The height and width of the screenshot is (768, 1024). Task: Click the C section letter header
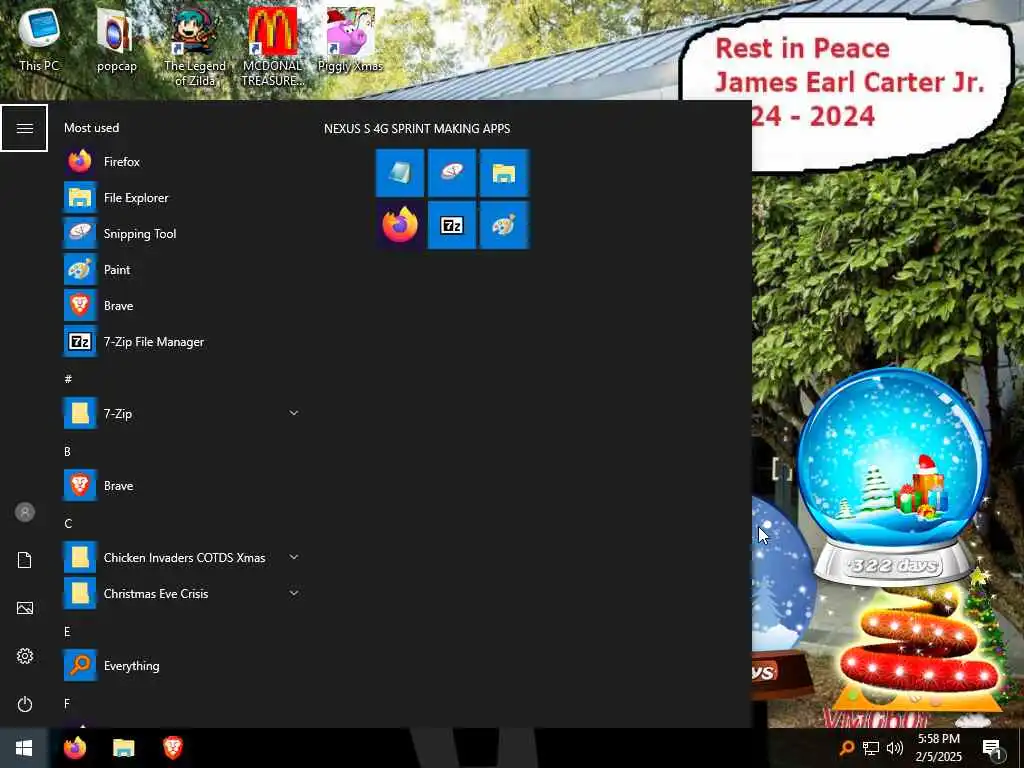pyautogui.click(x=68, y=523)
